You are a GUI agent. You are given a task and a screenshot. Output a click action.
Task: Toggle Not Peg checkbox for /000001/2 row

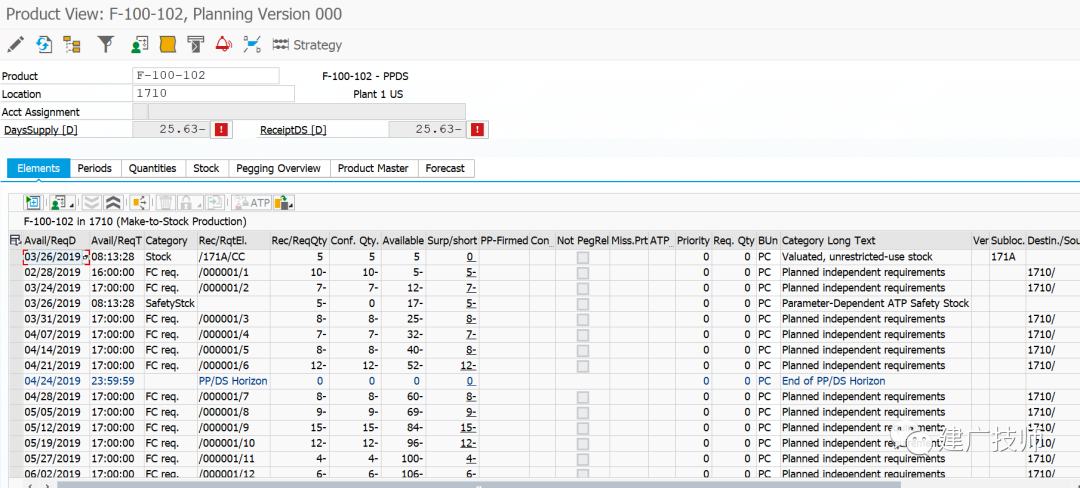pos(583,288)
